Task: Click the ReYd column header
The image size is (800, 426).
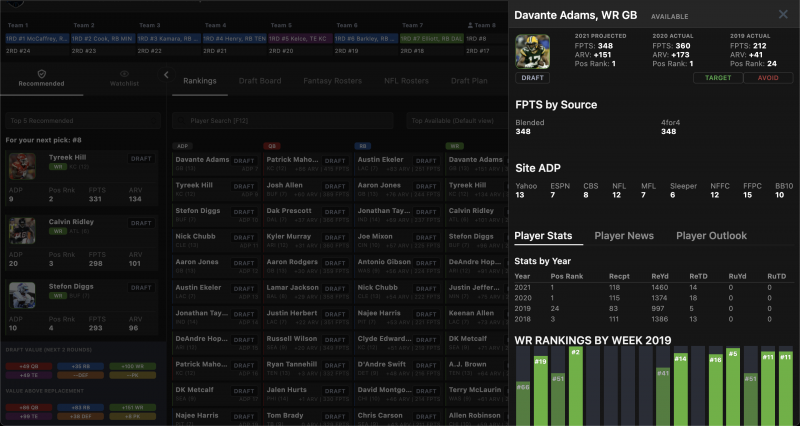Action: pos(660,276)
